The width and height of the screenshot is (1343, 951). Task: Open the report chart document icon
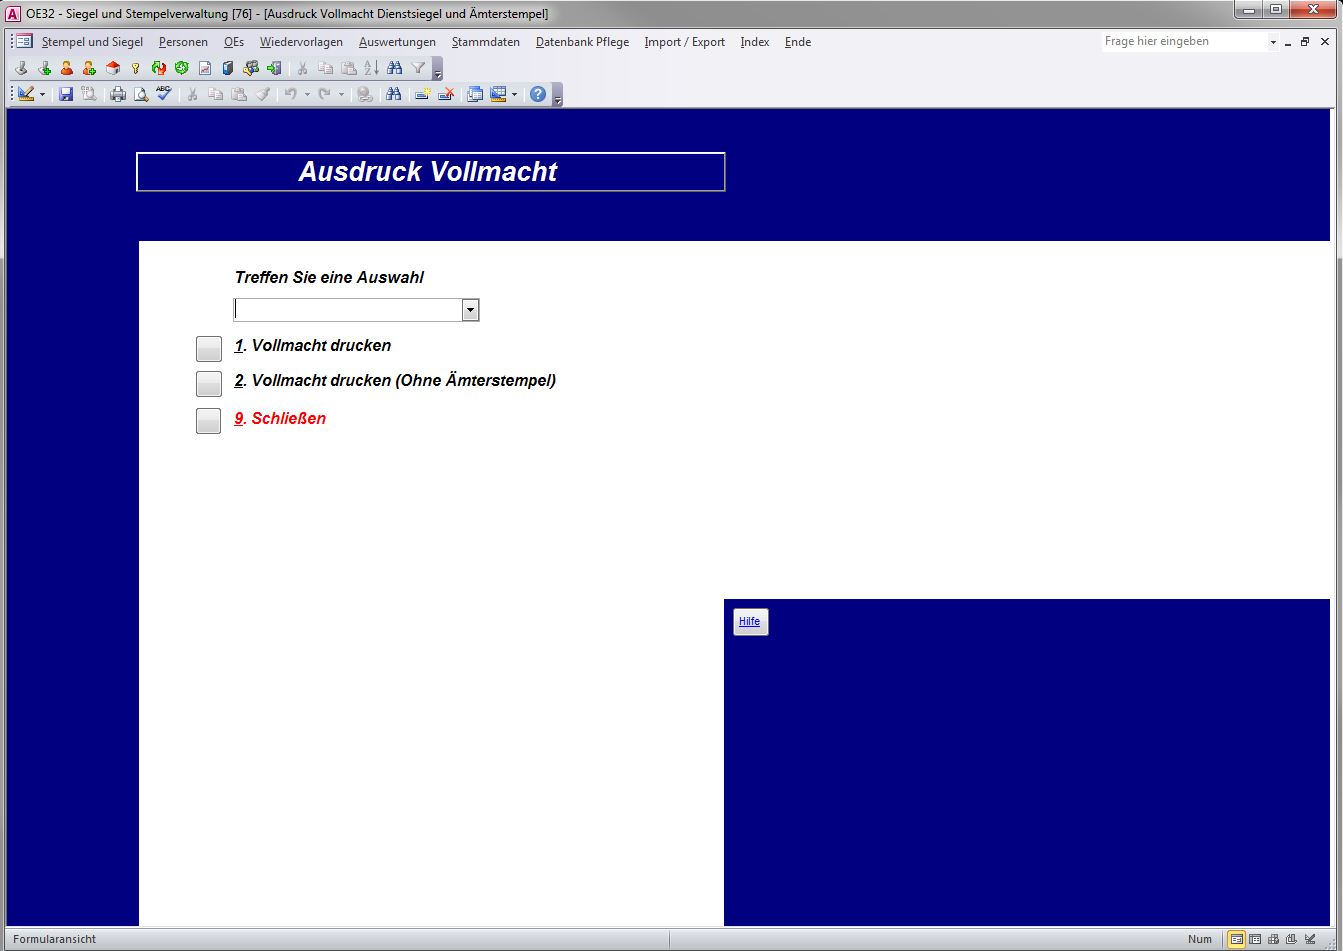coord(205,68)
